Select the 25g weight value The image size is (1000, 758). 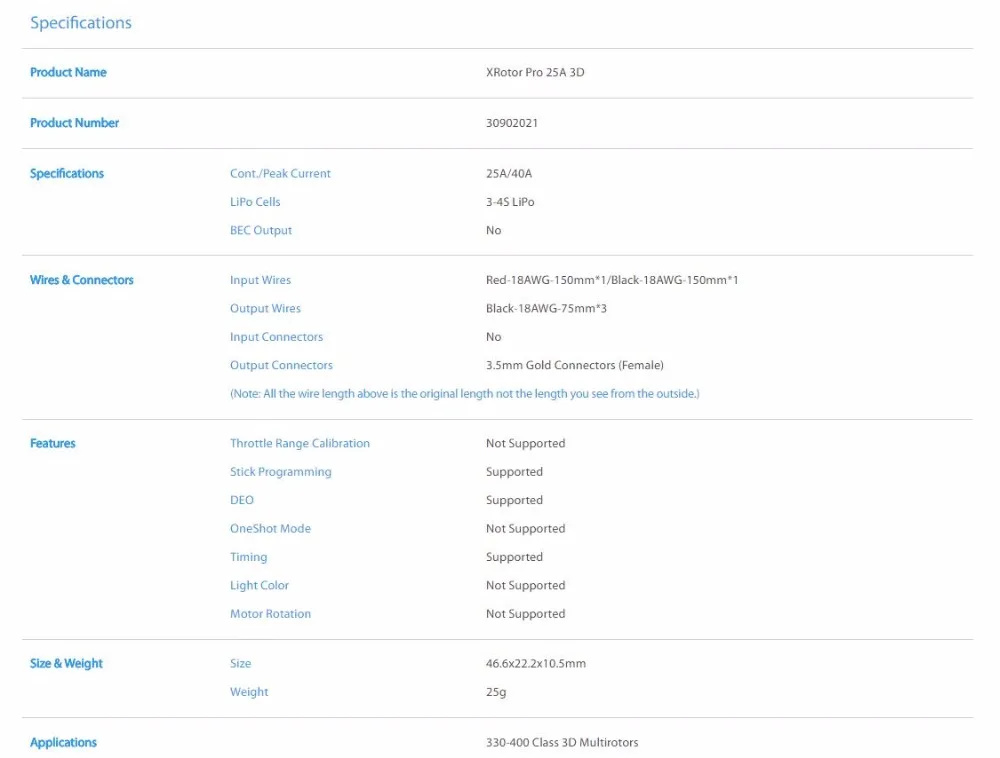496,692
